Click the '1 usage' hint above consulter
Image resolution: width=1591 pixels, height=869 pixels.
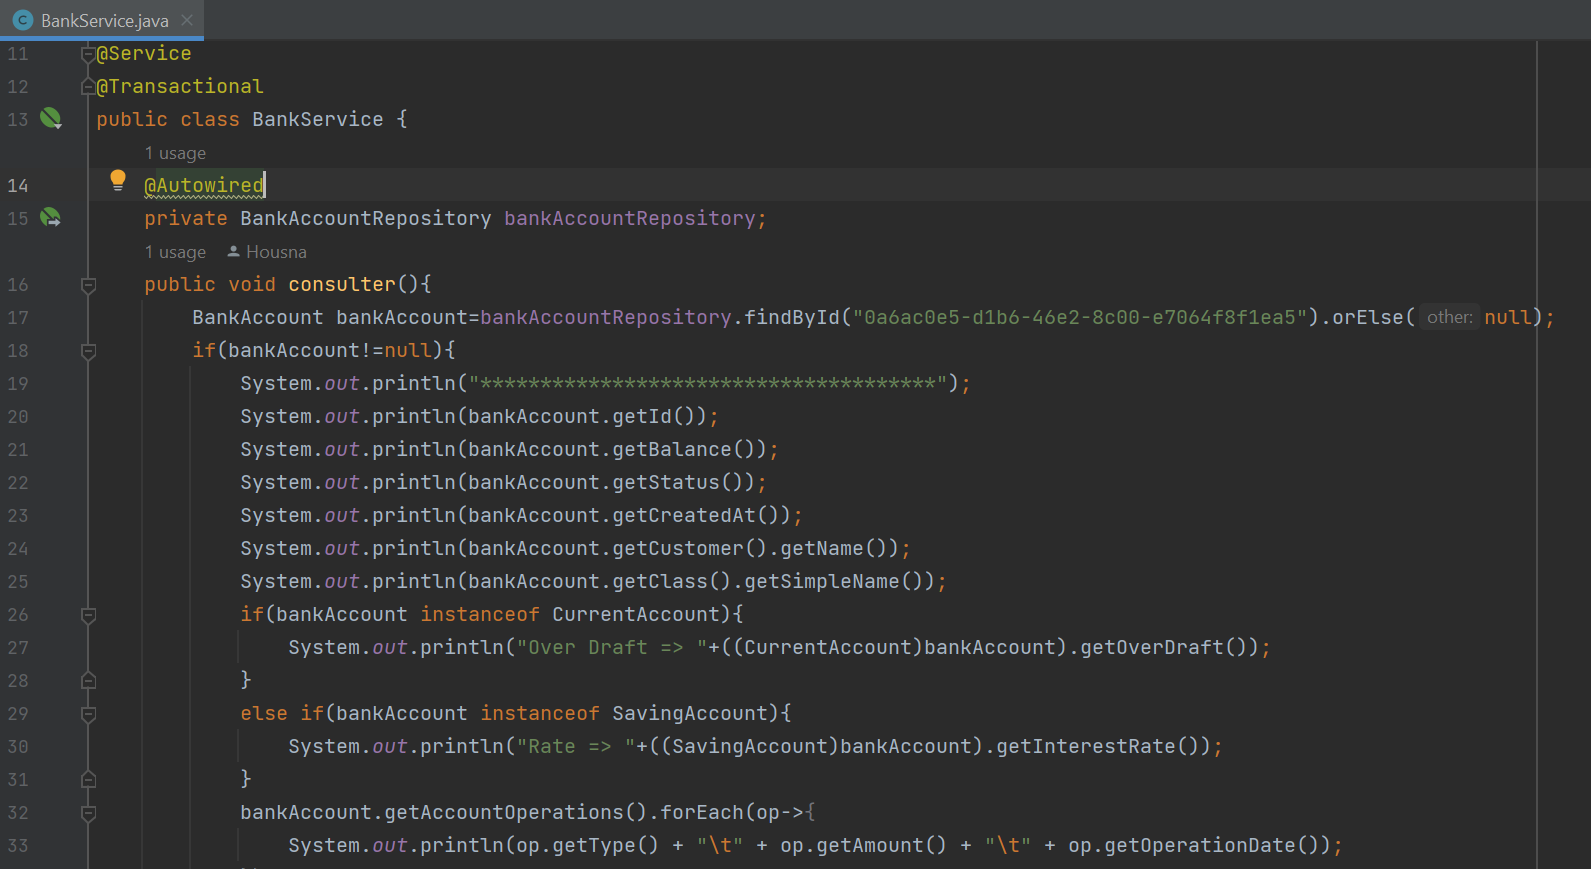click(x=175, y=252)
